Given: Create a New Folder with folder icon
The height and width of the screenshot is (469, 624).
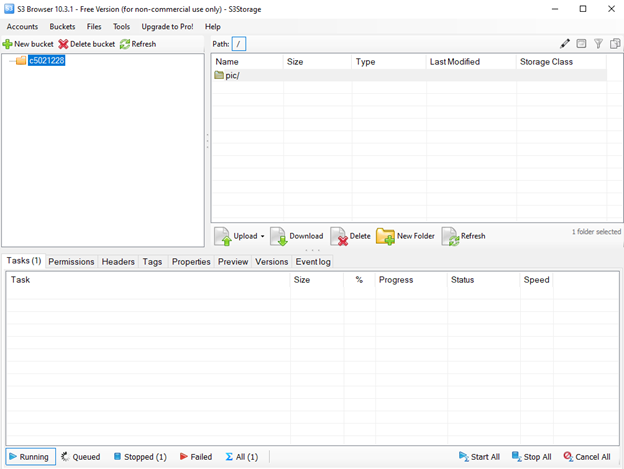Looking at the screenshot, I should (x=385, y=236).
